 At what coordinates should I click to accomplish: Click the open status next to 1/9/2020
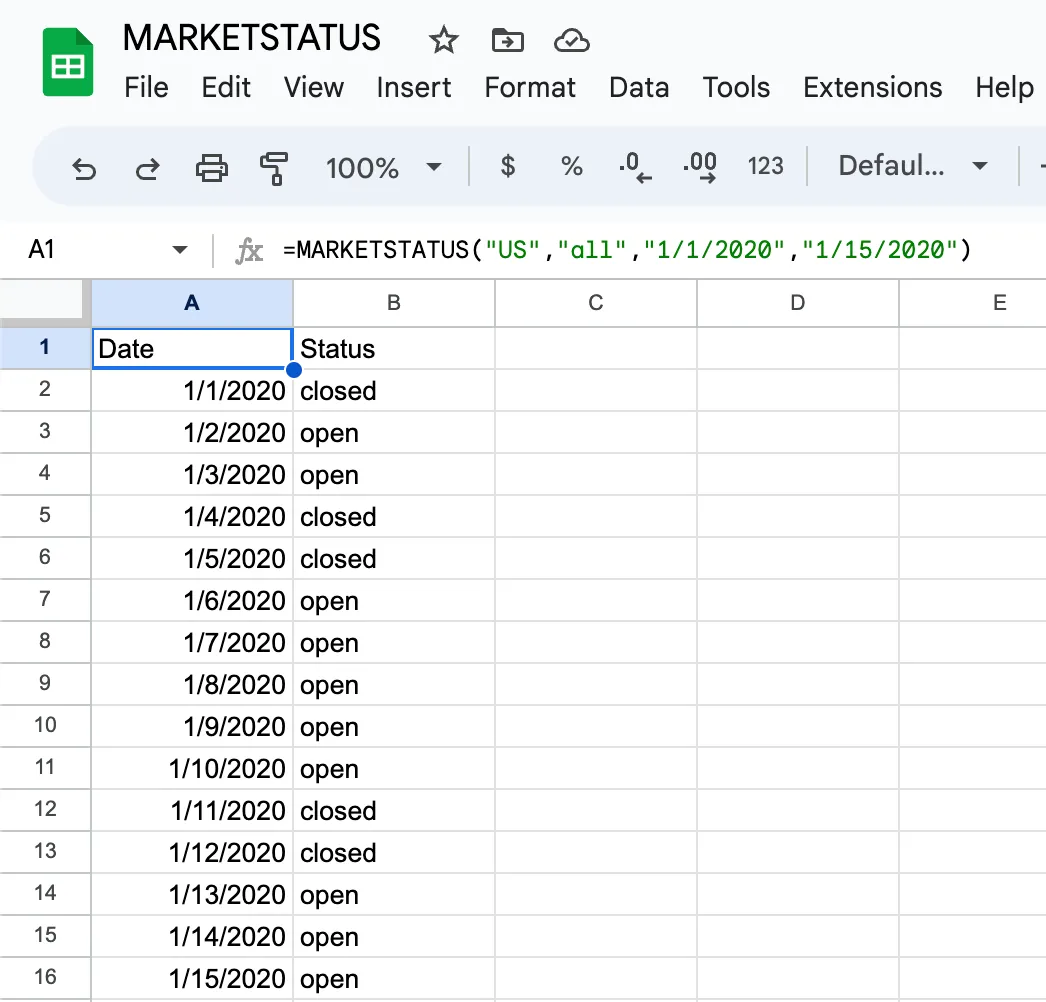coord(394,726)
